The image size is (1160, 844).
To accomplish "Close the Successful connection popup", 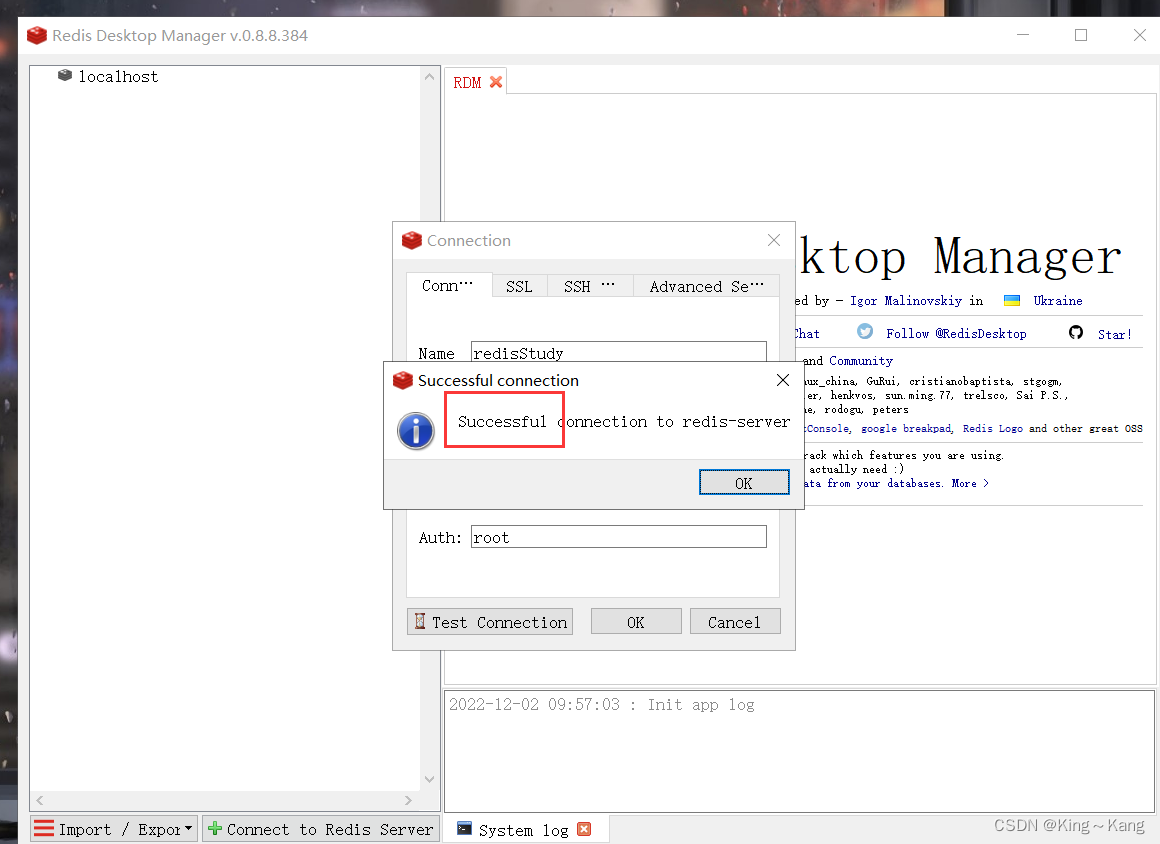I will coord(783,380).
